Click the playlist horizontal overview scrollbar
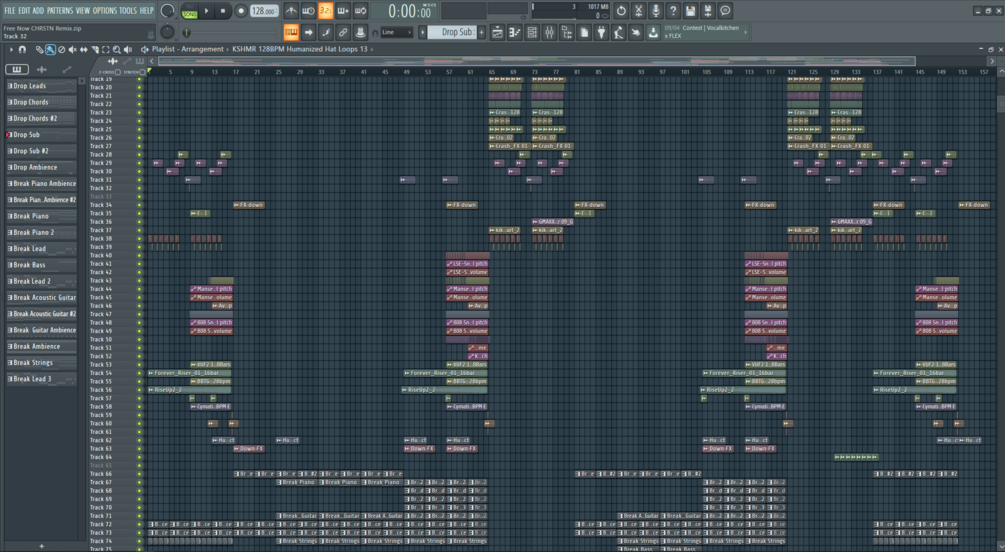 click(x=536, y=61)
